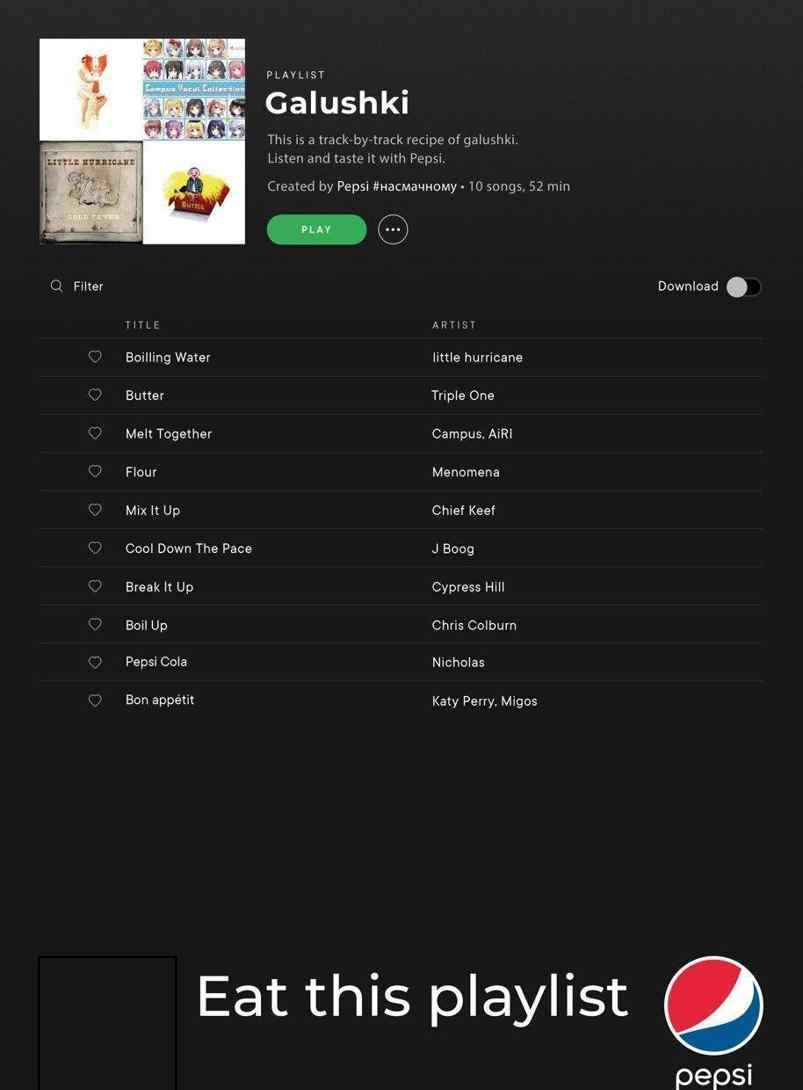Click heart icon beside Flour

tap(95, 471)
